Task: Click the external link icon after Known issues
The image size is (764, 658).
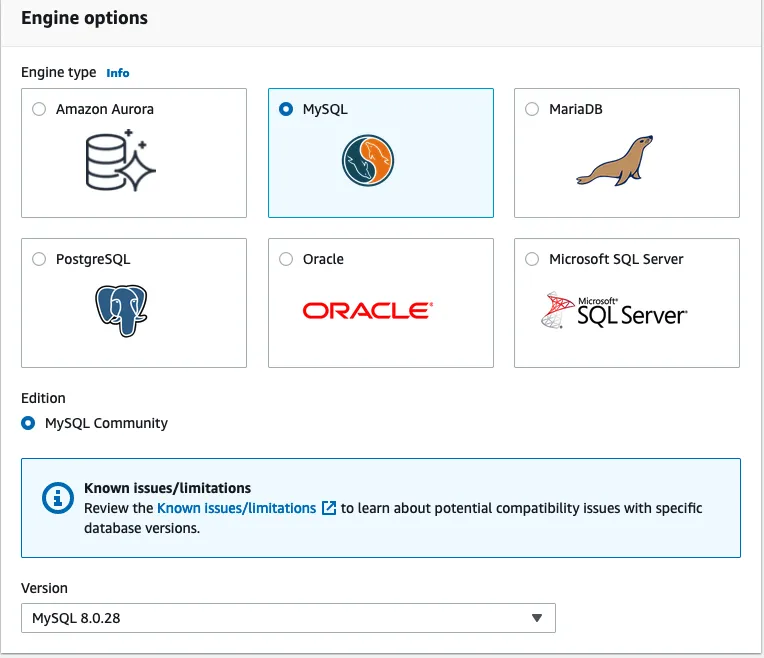Action: [x=329, y=508]
